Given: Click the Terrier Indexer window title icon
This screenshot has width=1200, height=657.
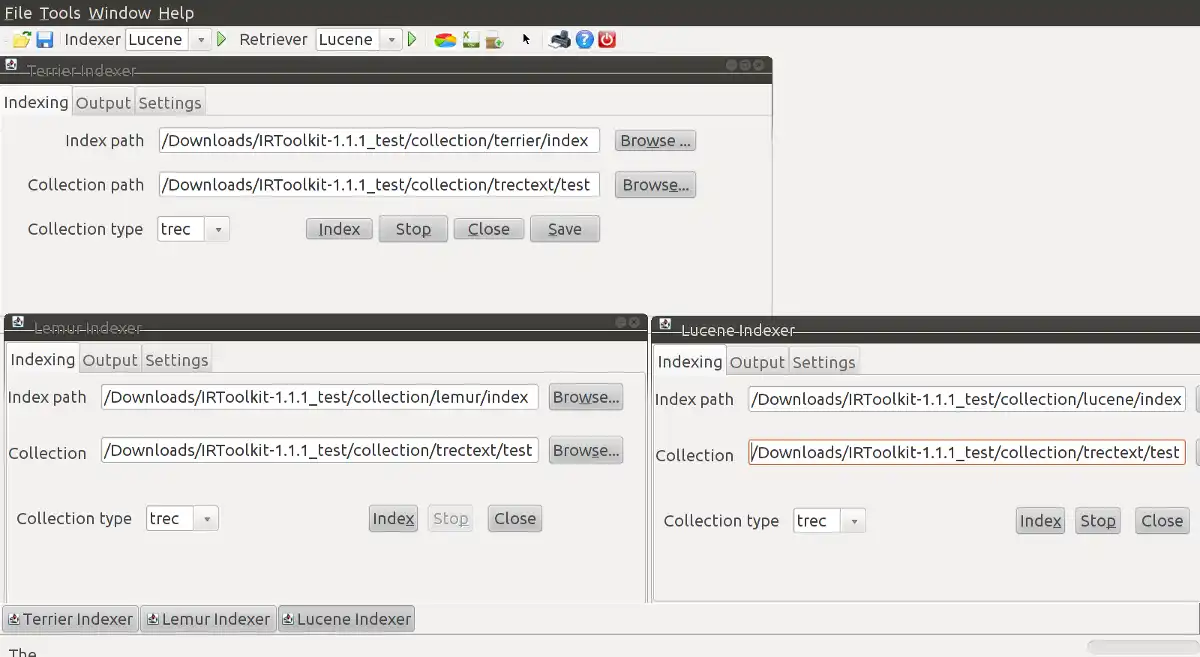Looking at the screenshot, I should pyautogui.click(x=12, y=65).
